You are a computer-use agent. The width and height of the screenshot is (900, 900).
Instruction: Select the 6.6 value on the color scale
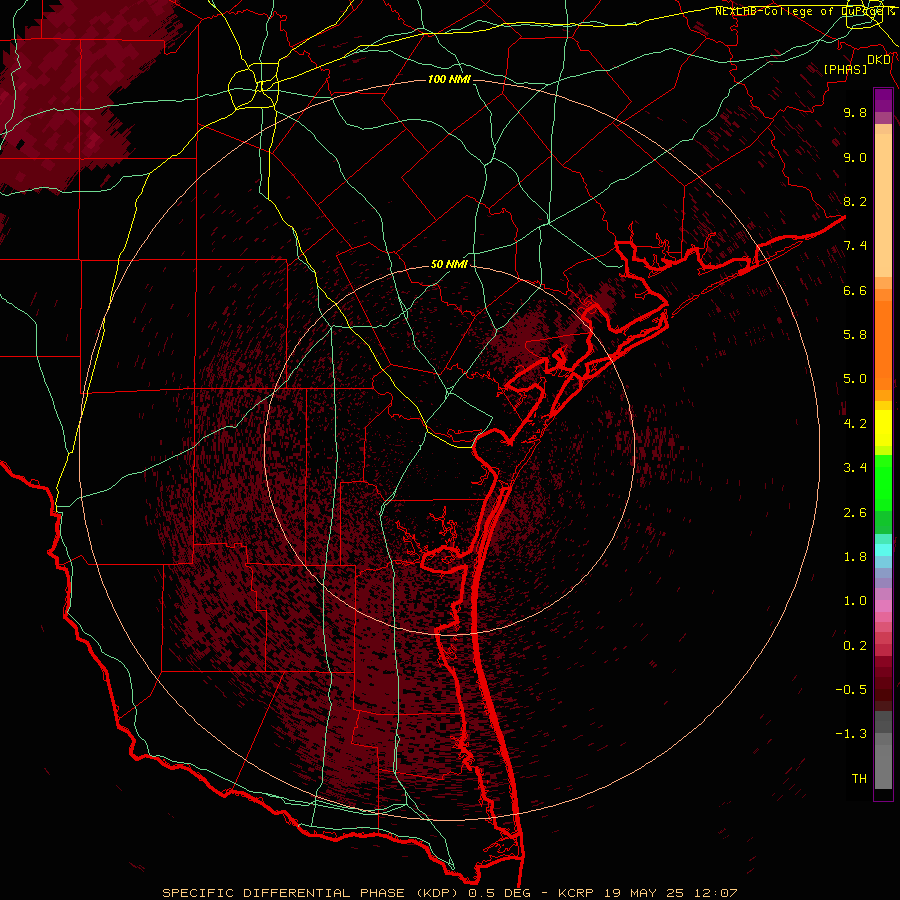(855, 290)
